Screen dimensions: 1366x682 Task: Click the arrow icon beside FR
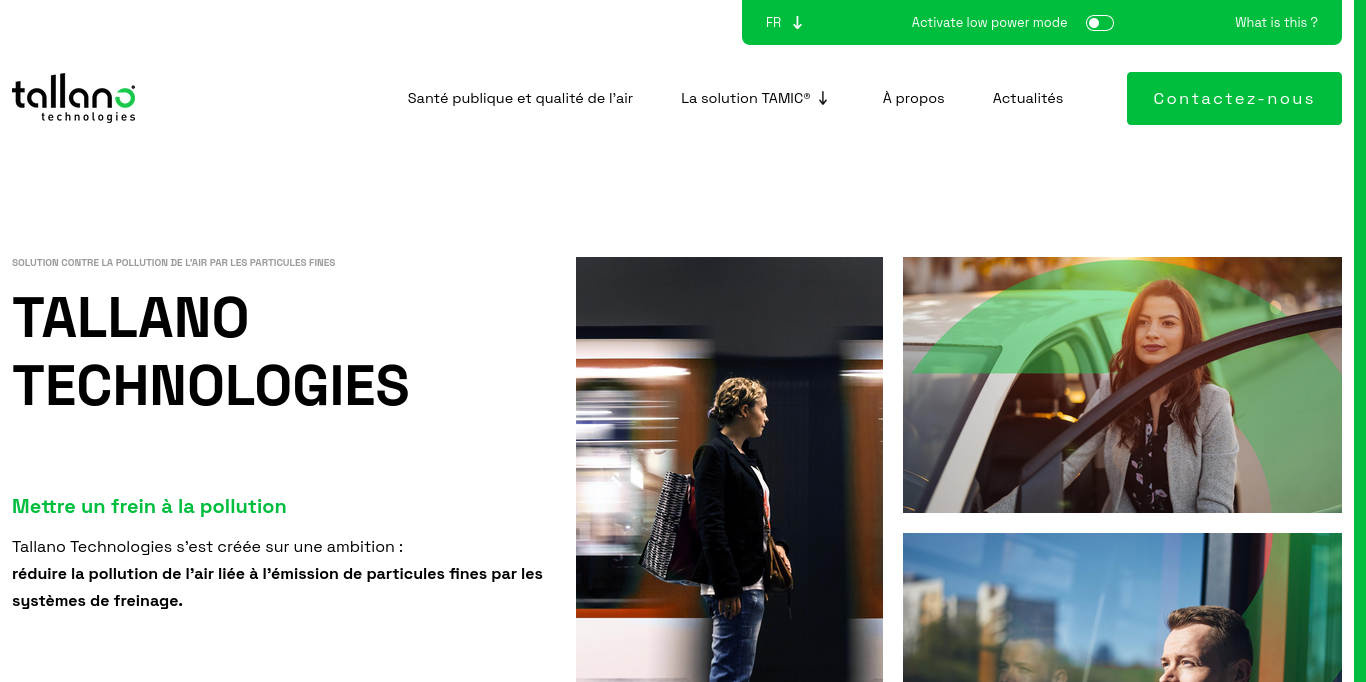797,23
